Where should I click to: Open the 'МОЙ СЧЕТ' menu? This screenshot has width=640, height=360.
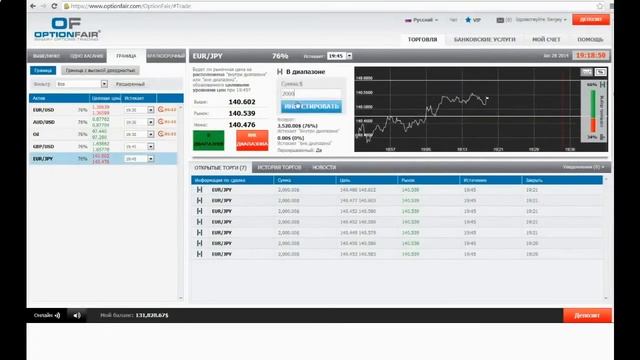point(546,40)
